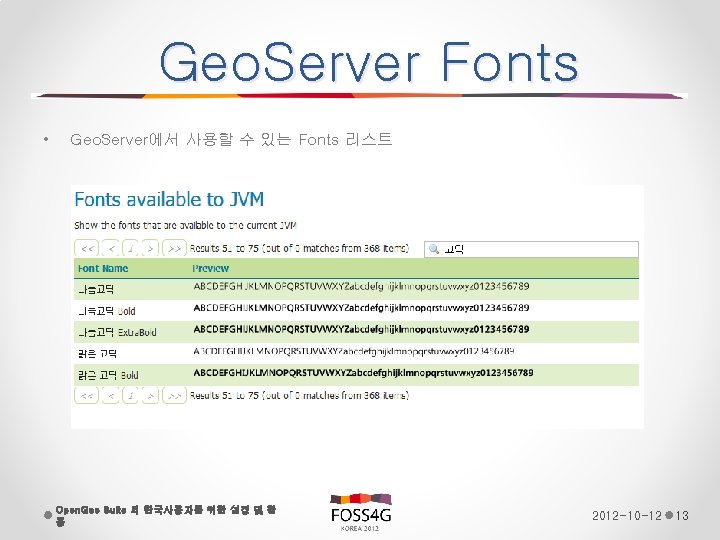Click the slide number '13'

coord(682,516)
